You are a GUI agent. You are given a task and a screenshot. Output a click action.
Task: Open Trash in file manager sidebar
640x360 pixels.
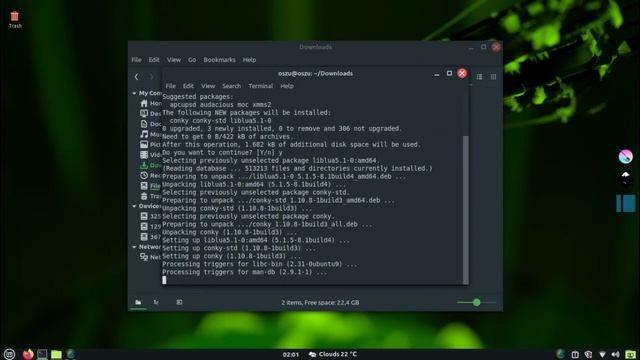[151, 196]
